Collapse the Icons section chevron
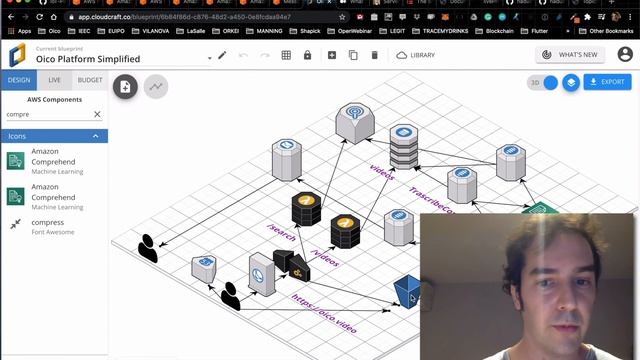Screen dimensions: 640x360 [96, 136]
